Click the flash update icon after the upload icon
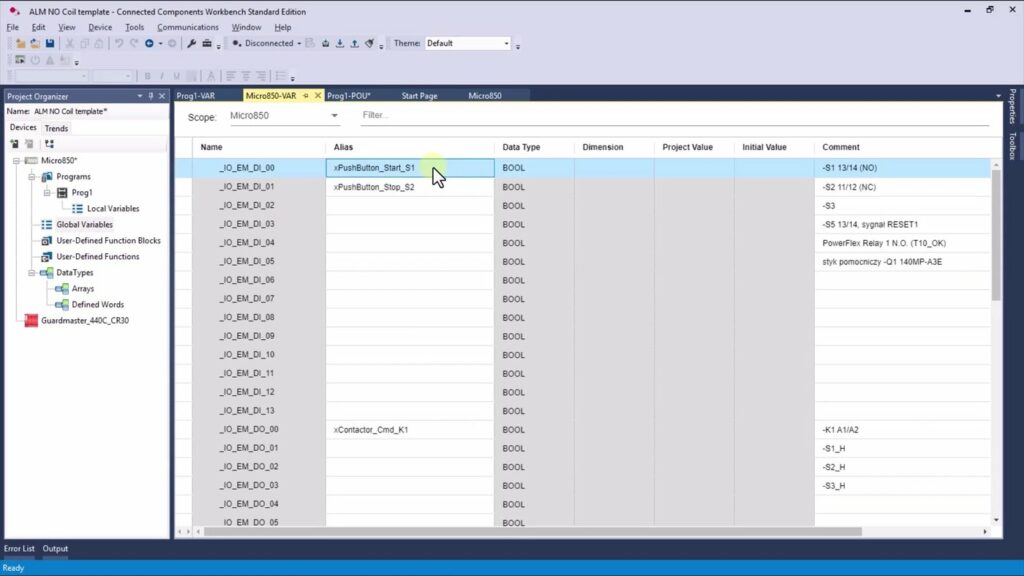1024x576 pixels. point(370,44)
